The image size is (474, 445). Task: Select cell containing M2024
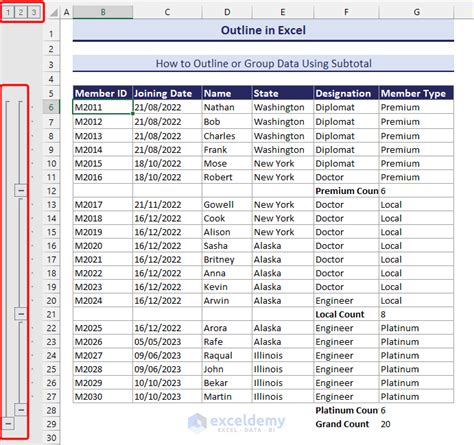click(x=103, y=301)
